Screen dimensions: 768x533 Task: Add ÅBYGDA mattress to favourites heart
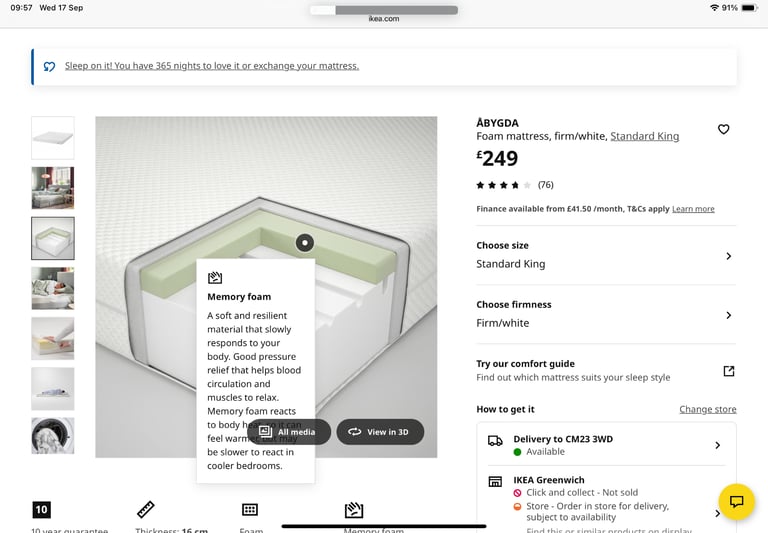(723, 129)
